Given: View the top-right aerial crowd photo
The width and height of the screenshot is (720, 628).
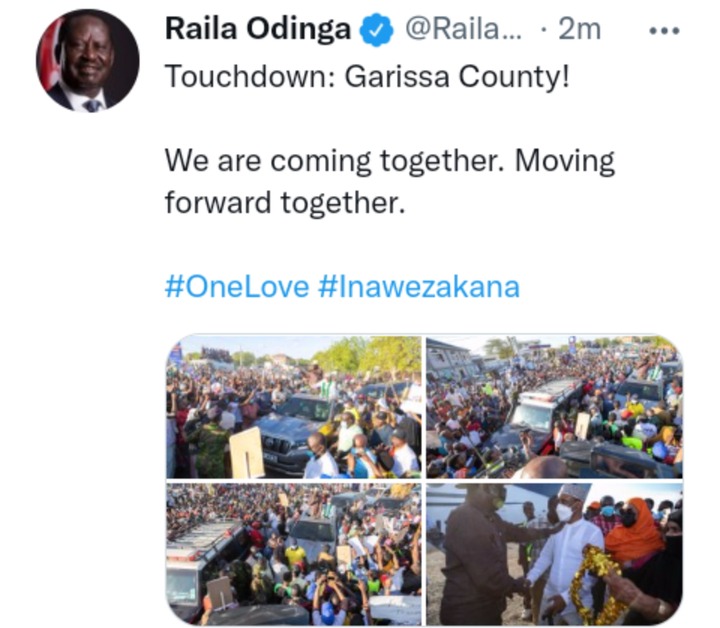Looking at the screenshot, I should coord(554,406).
